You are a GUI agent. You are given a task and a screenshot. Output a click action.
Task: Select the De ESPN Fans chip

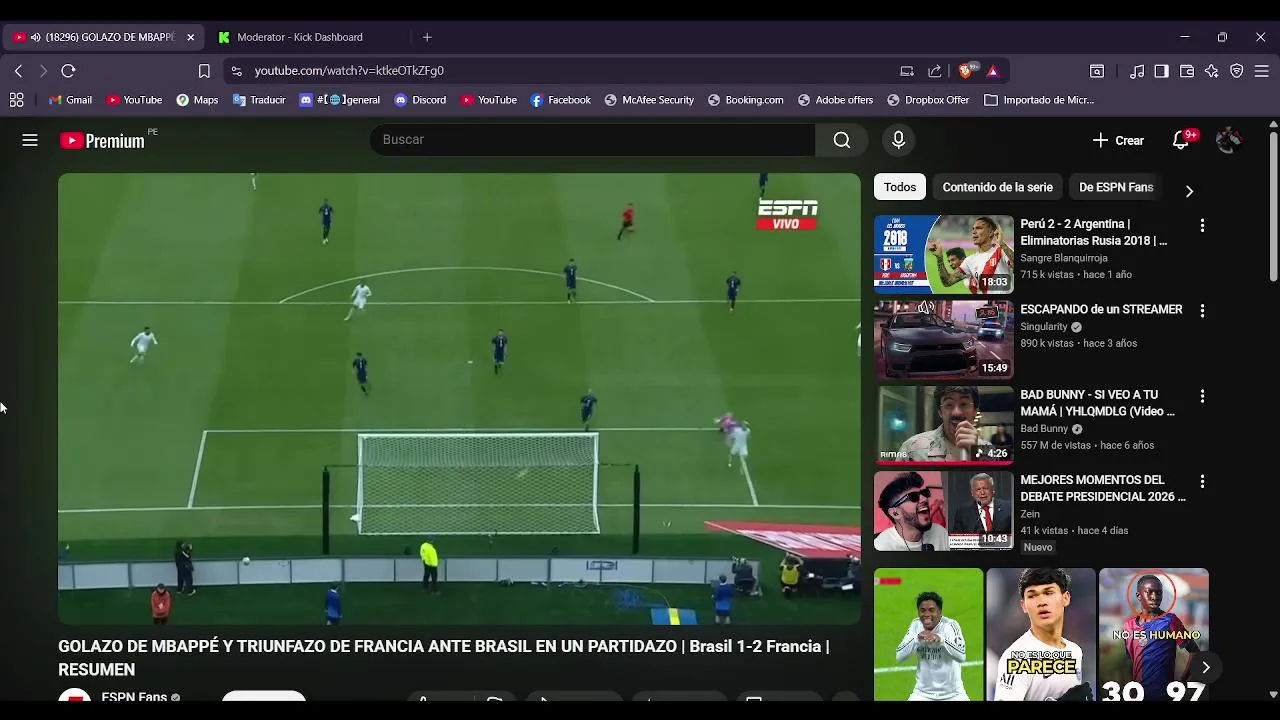pos(1116,187)
